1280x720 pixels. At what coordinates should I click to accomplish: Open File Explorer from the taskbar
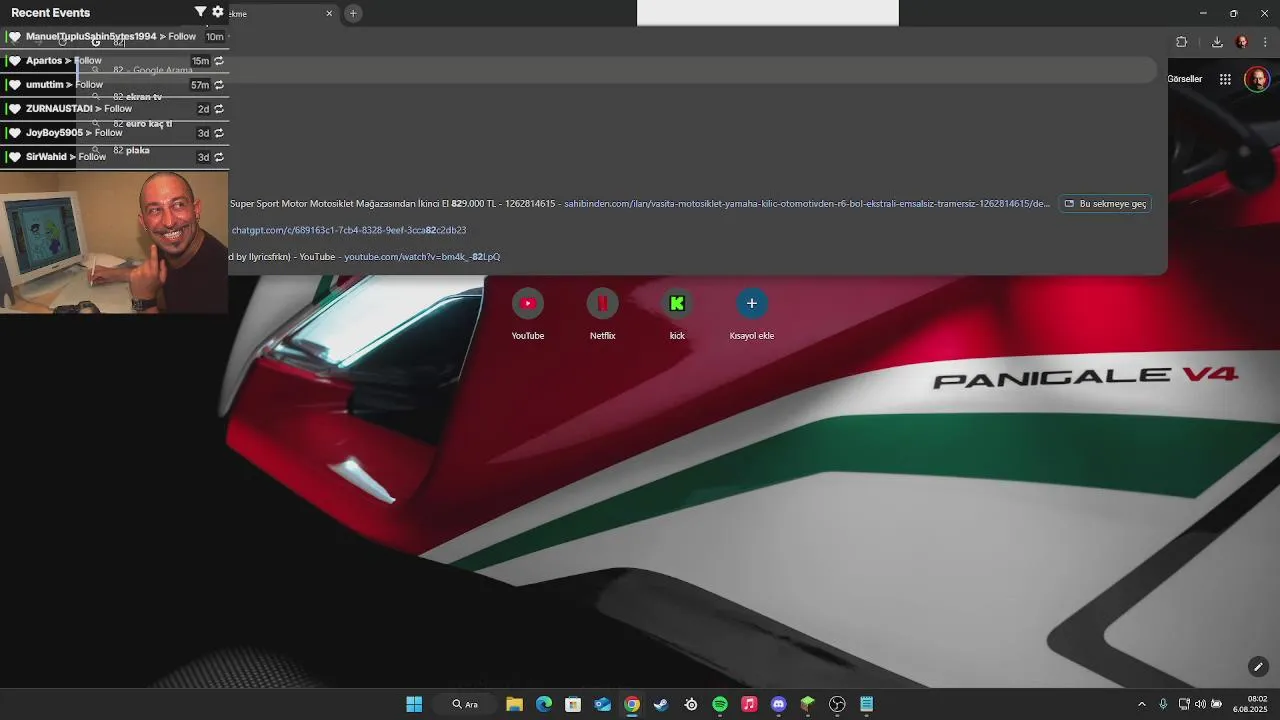514,704
